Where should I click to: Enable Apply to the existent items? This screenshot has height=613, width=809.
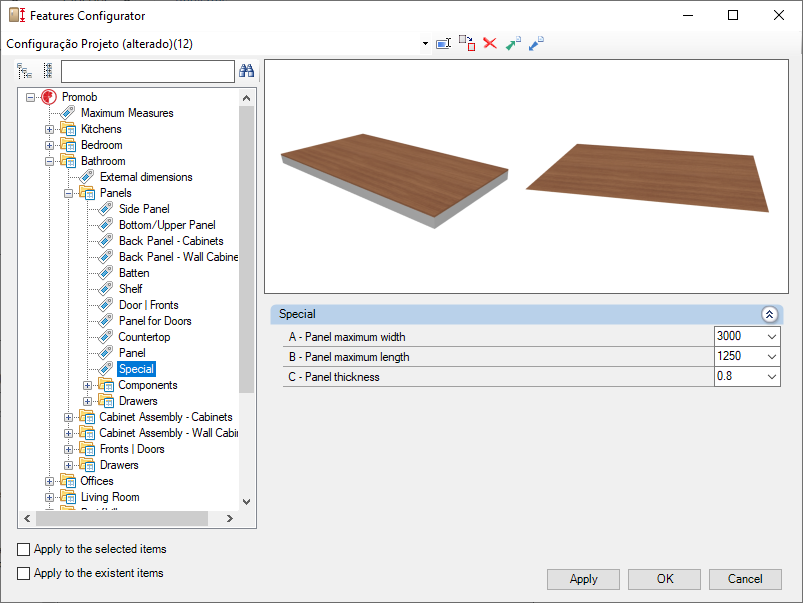coord(23,573)
